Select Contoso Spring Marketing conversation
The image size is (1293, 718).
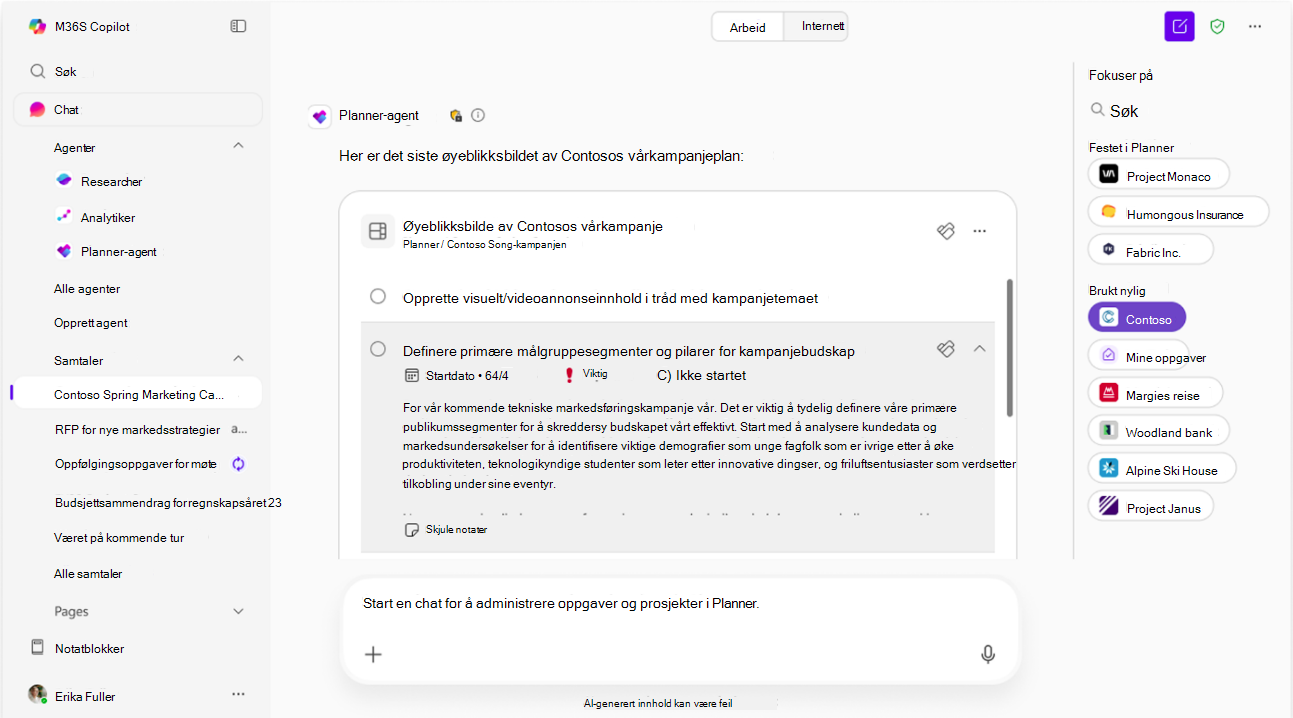click(x=138, y=394)
